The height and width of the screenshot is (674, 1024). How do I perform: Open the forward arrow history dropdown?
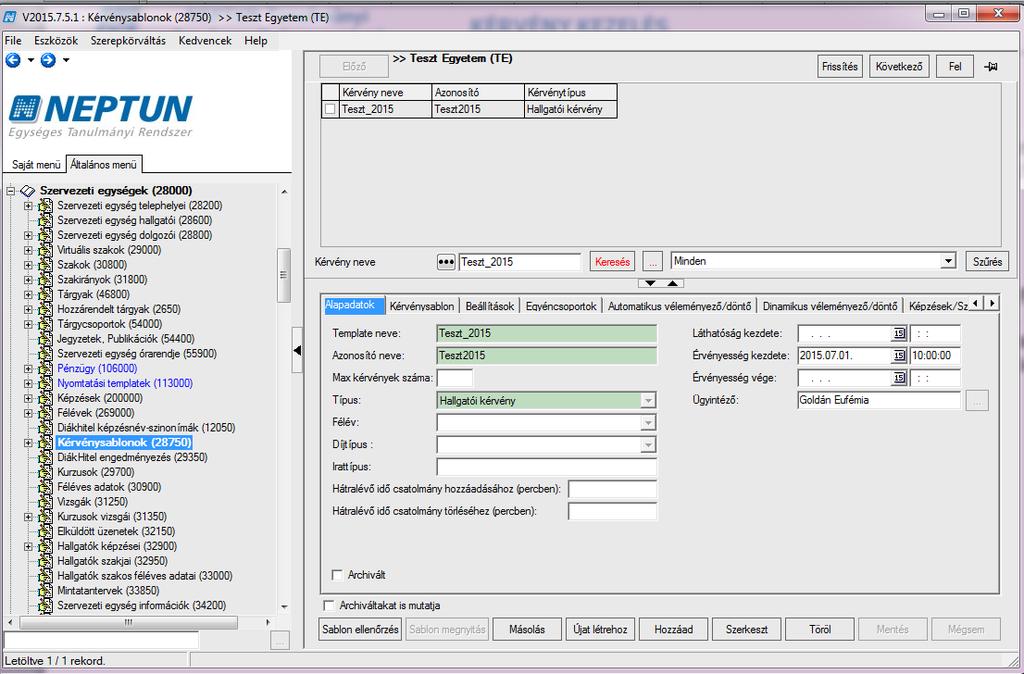coord(65,60)
